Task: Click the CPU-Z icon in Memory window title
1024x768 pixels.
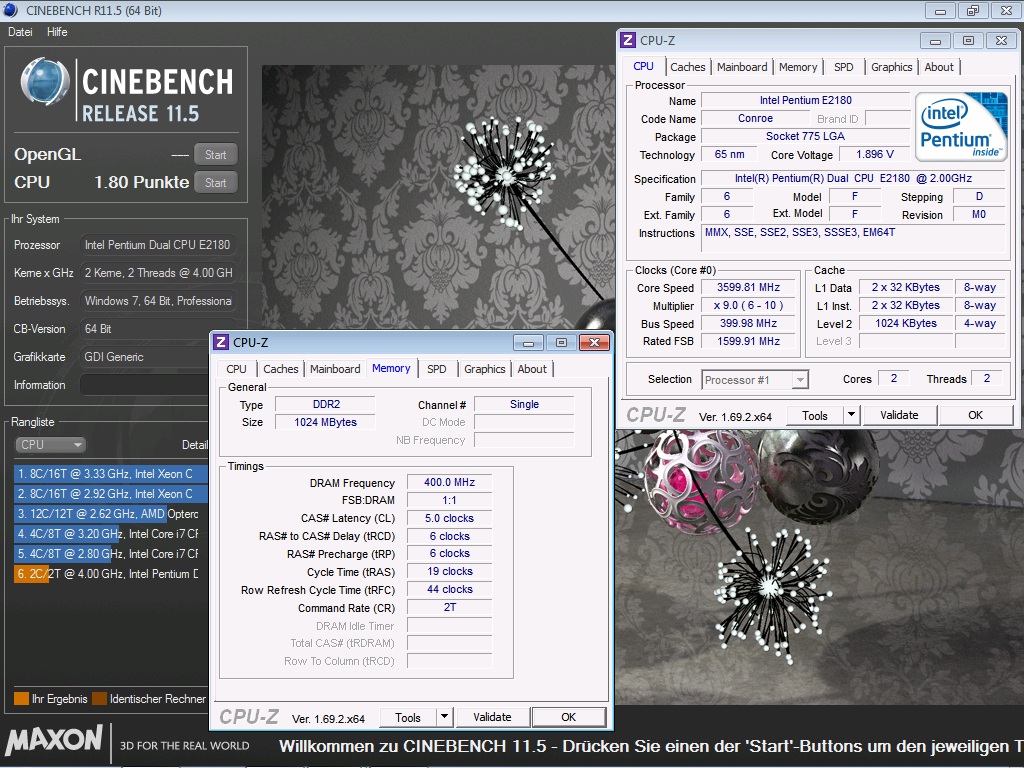Action: [x=221, y=342]
